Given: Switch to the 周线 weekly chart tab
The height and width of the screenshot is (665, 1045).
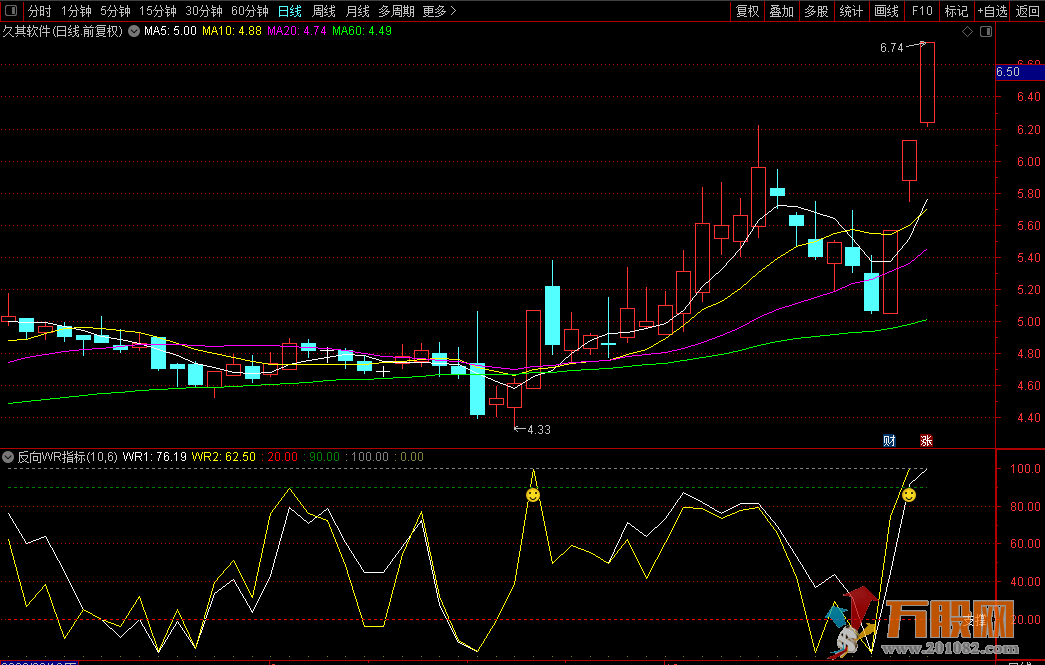Looking at the screenshot, I should 324,11.
